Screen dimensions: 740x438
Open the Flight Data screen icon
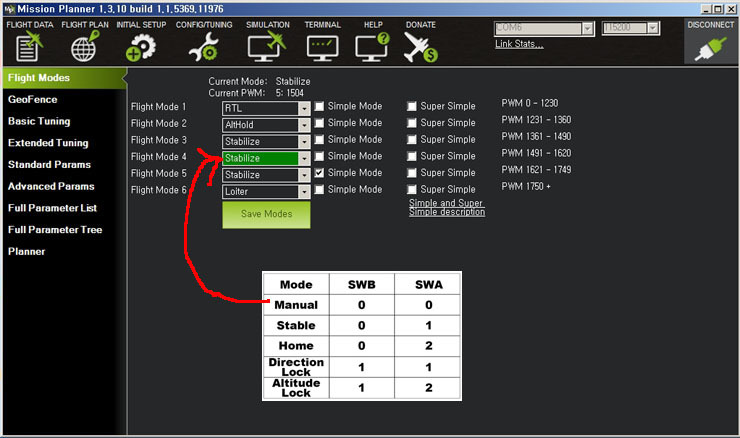[x=29, y=47]
